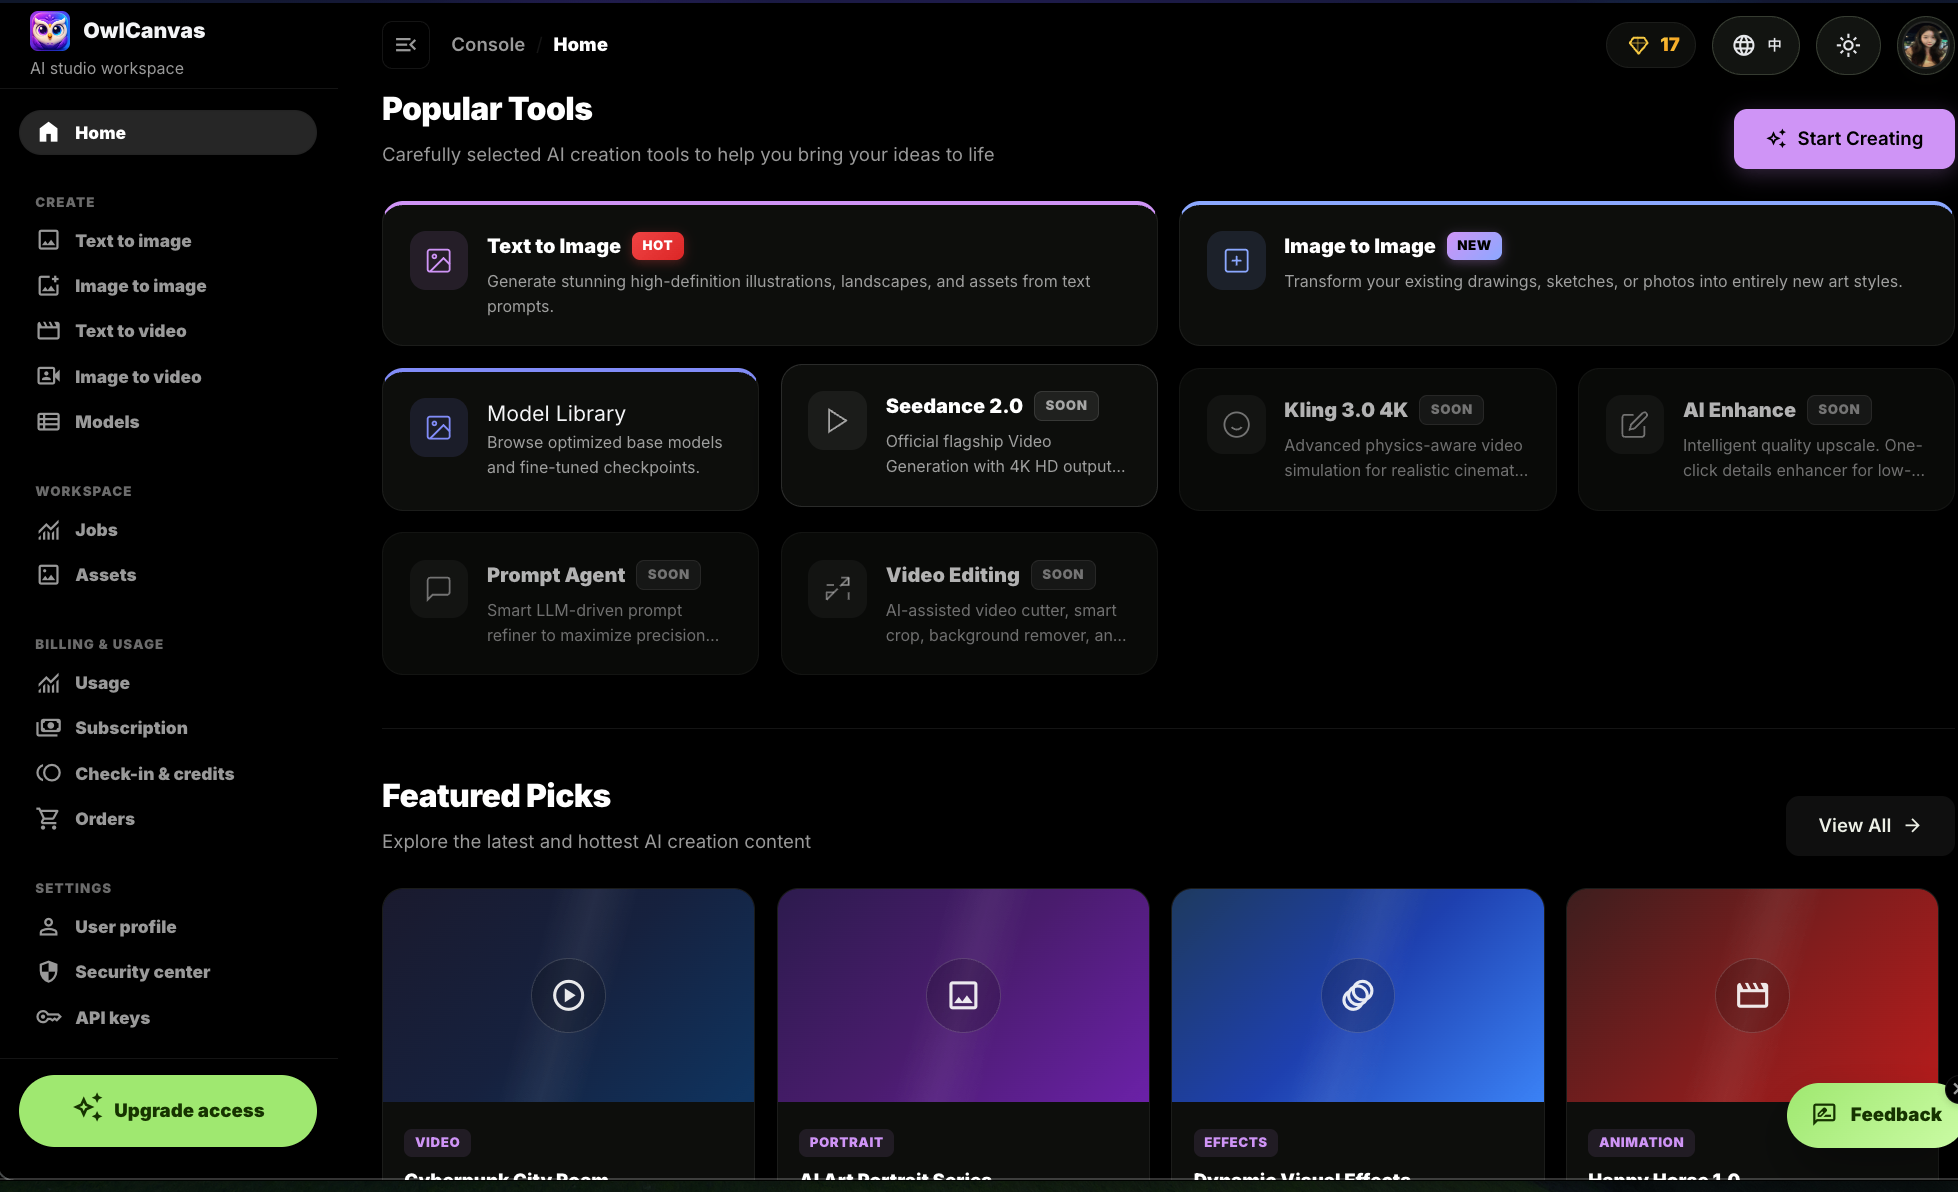
Task: Open the user avatar menu
Action: [x=1925, y=45]
